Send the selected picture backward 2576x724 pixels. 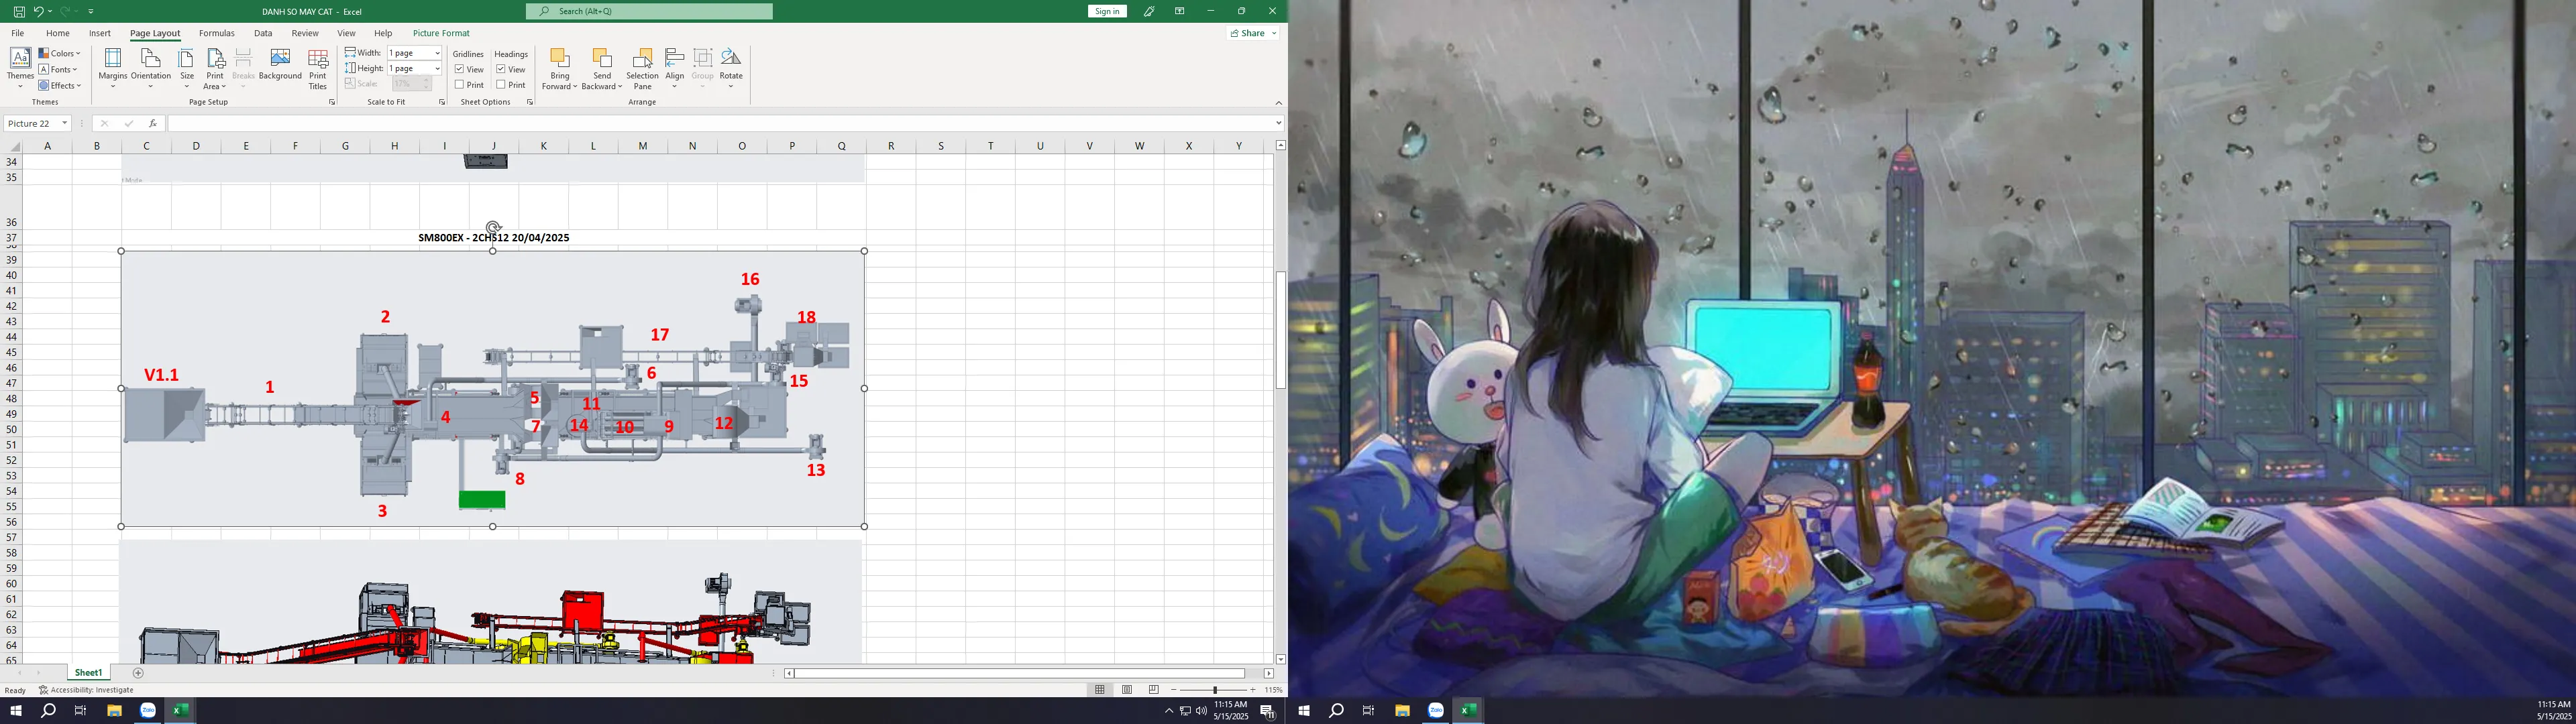pos(602,68)
